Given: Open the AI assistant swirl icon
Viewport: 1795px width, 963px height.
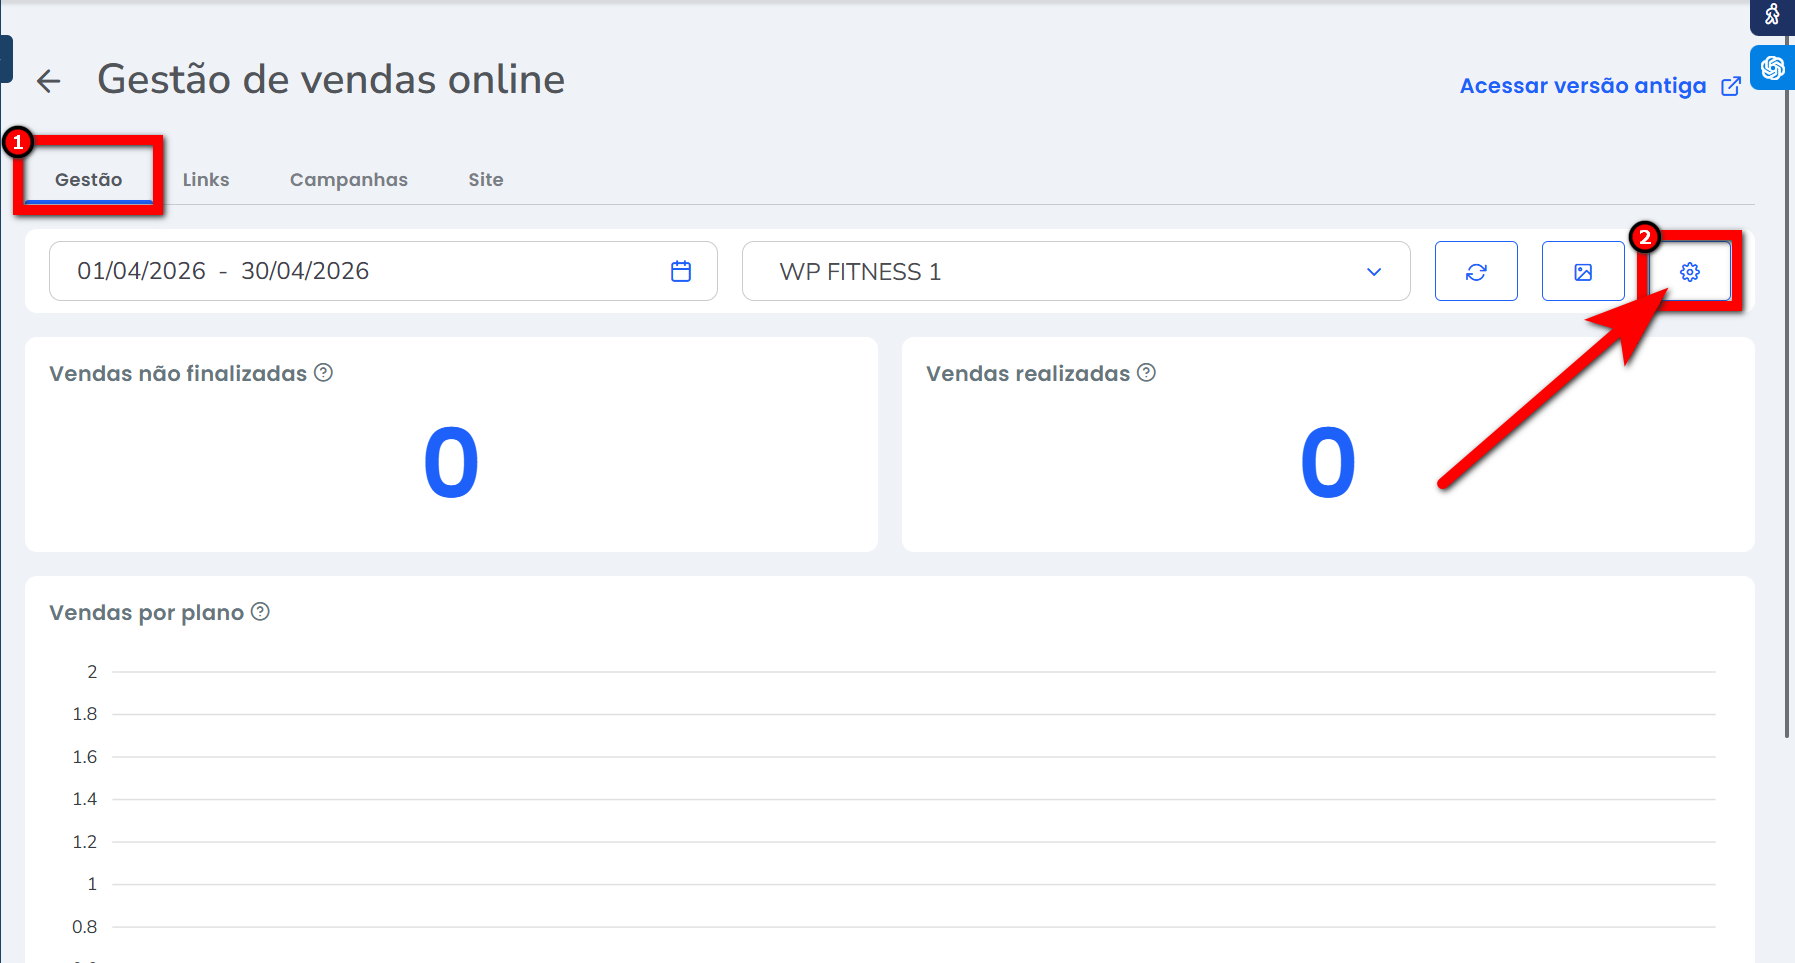Looking at the screenshot, I should tap(1772, 68).
